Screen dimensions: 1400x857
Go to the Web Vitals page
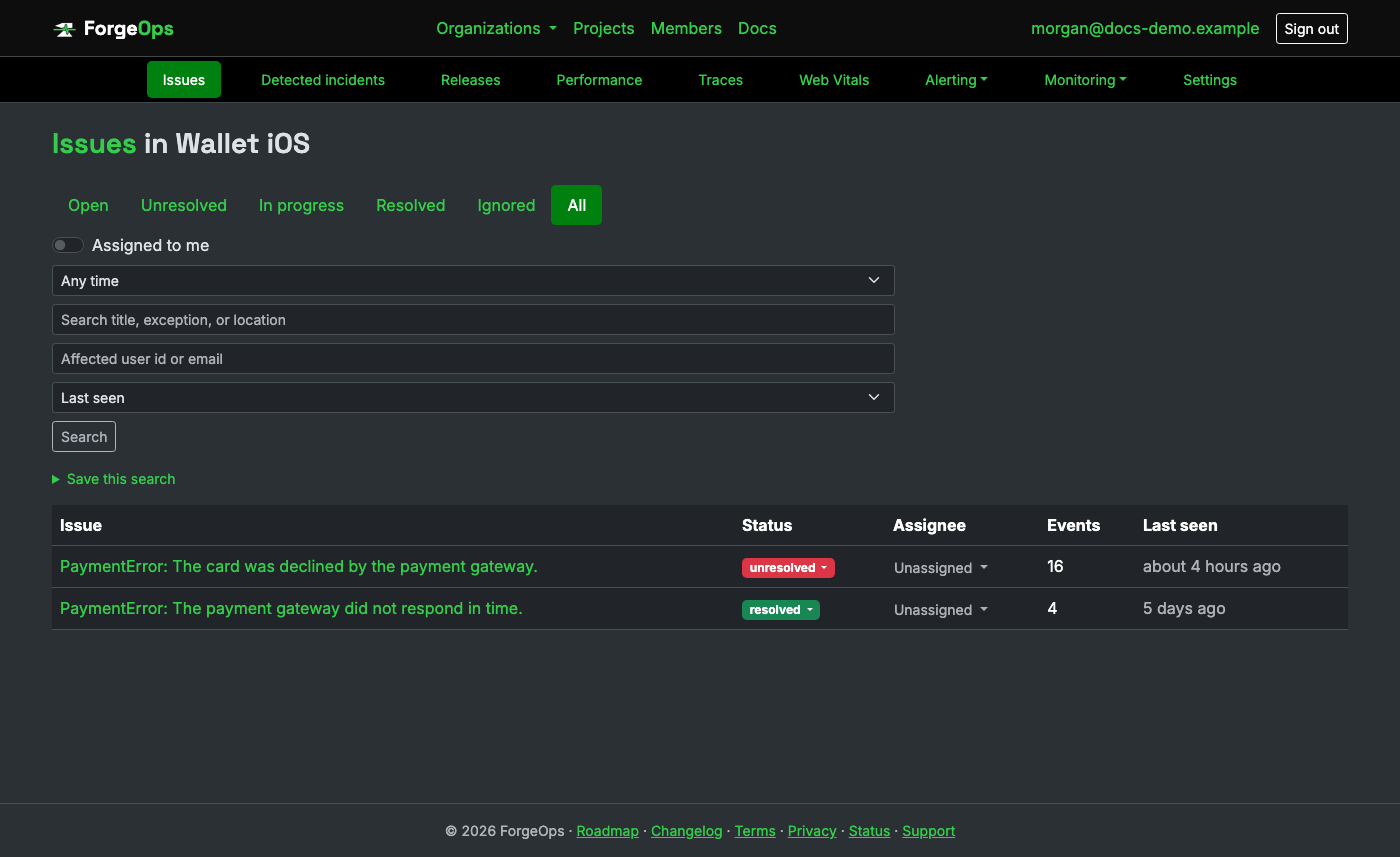(x=834, y=80)
